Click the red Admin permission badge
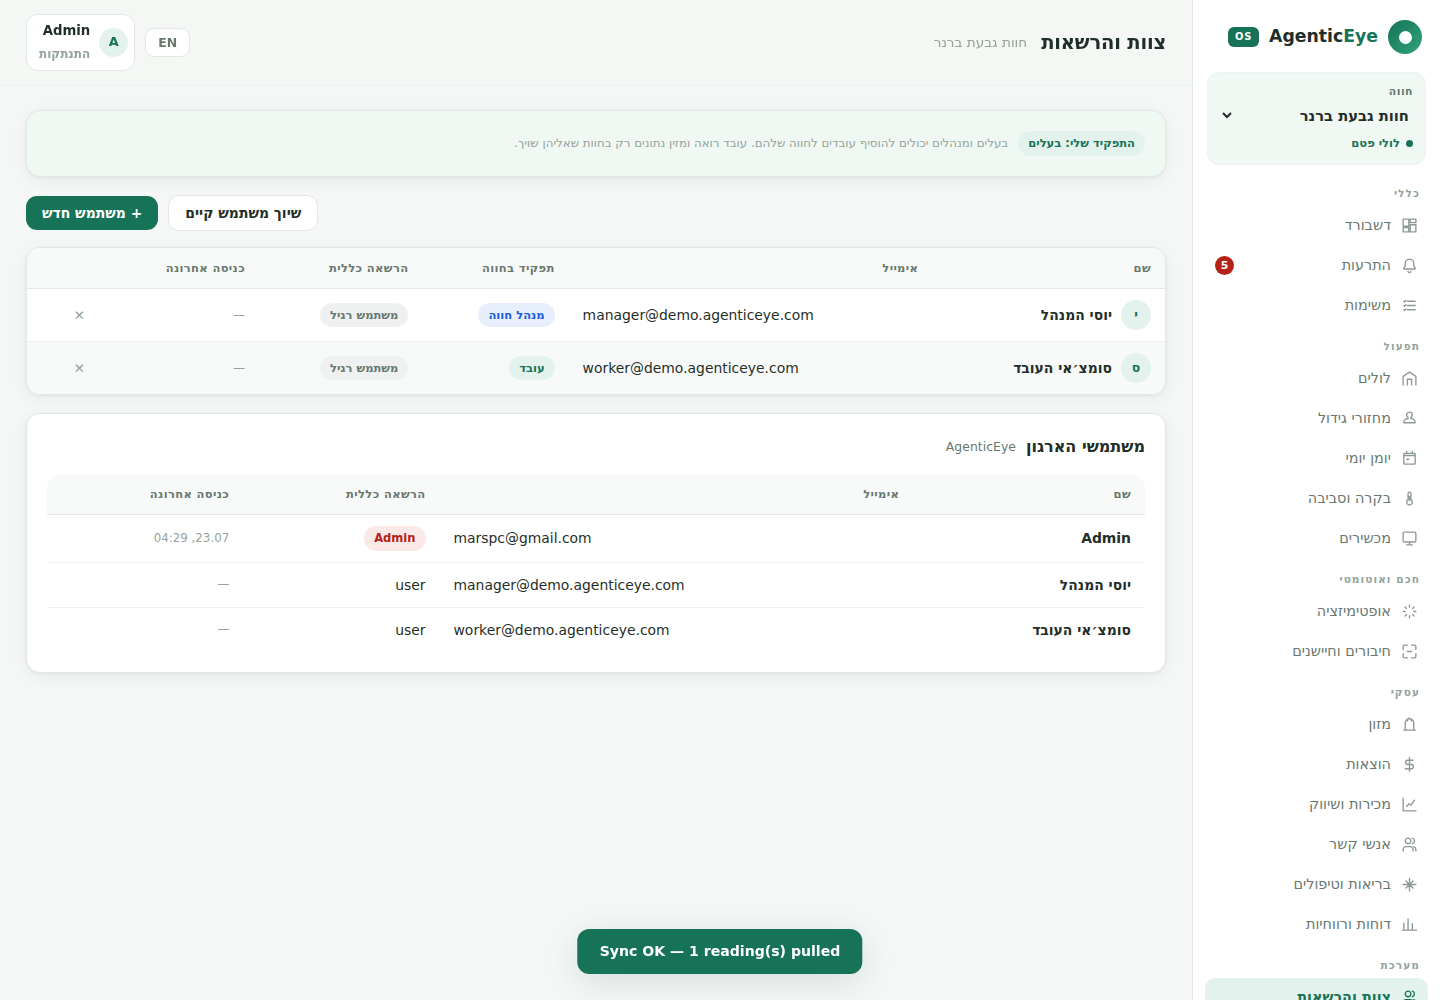 click(x=395, y=538)
